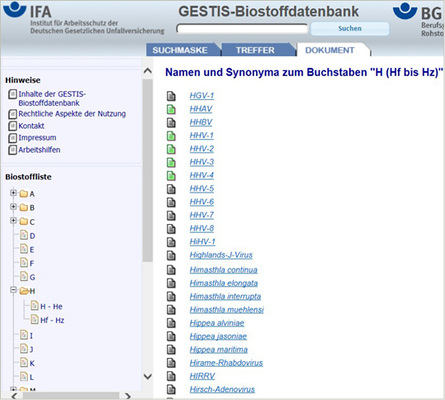Screen dimensions: 445x400
Task: Open letter I in the Biostoffliste tree
Action: (x=27, y=335)
